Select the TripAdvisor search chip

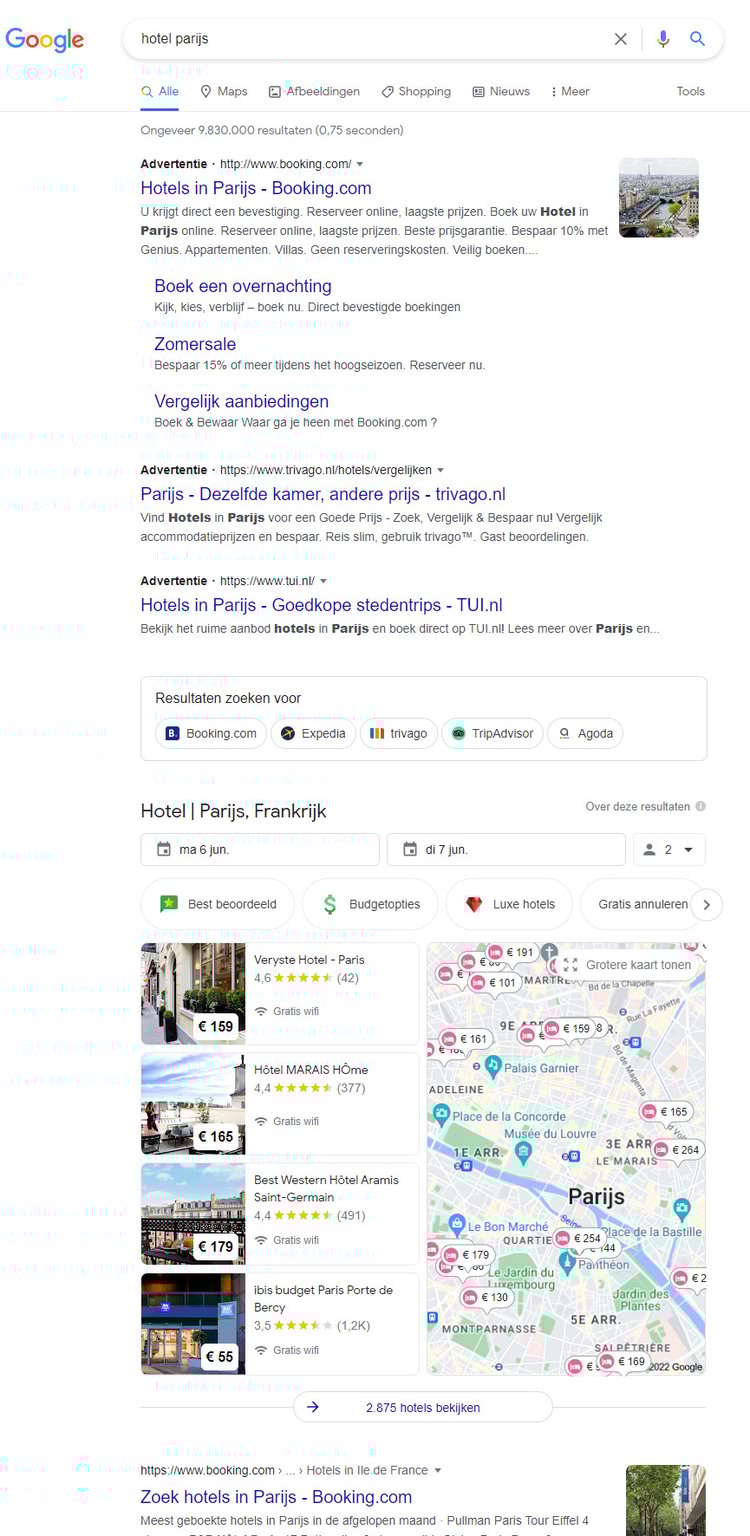click(x=493, y=733)
